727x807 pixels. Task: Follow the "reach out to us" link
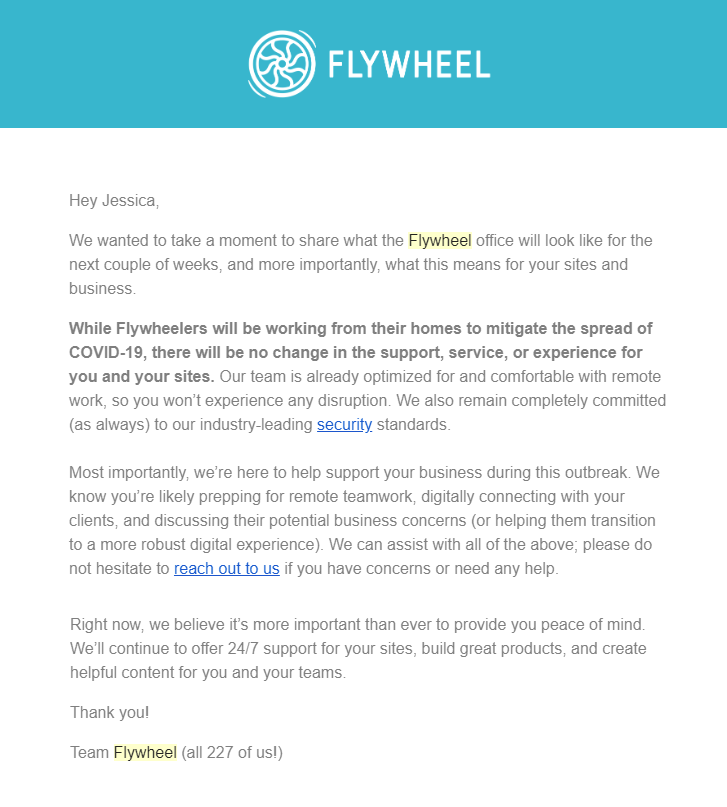click(x=226, y=569)
